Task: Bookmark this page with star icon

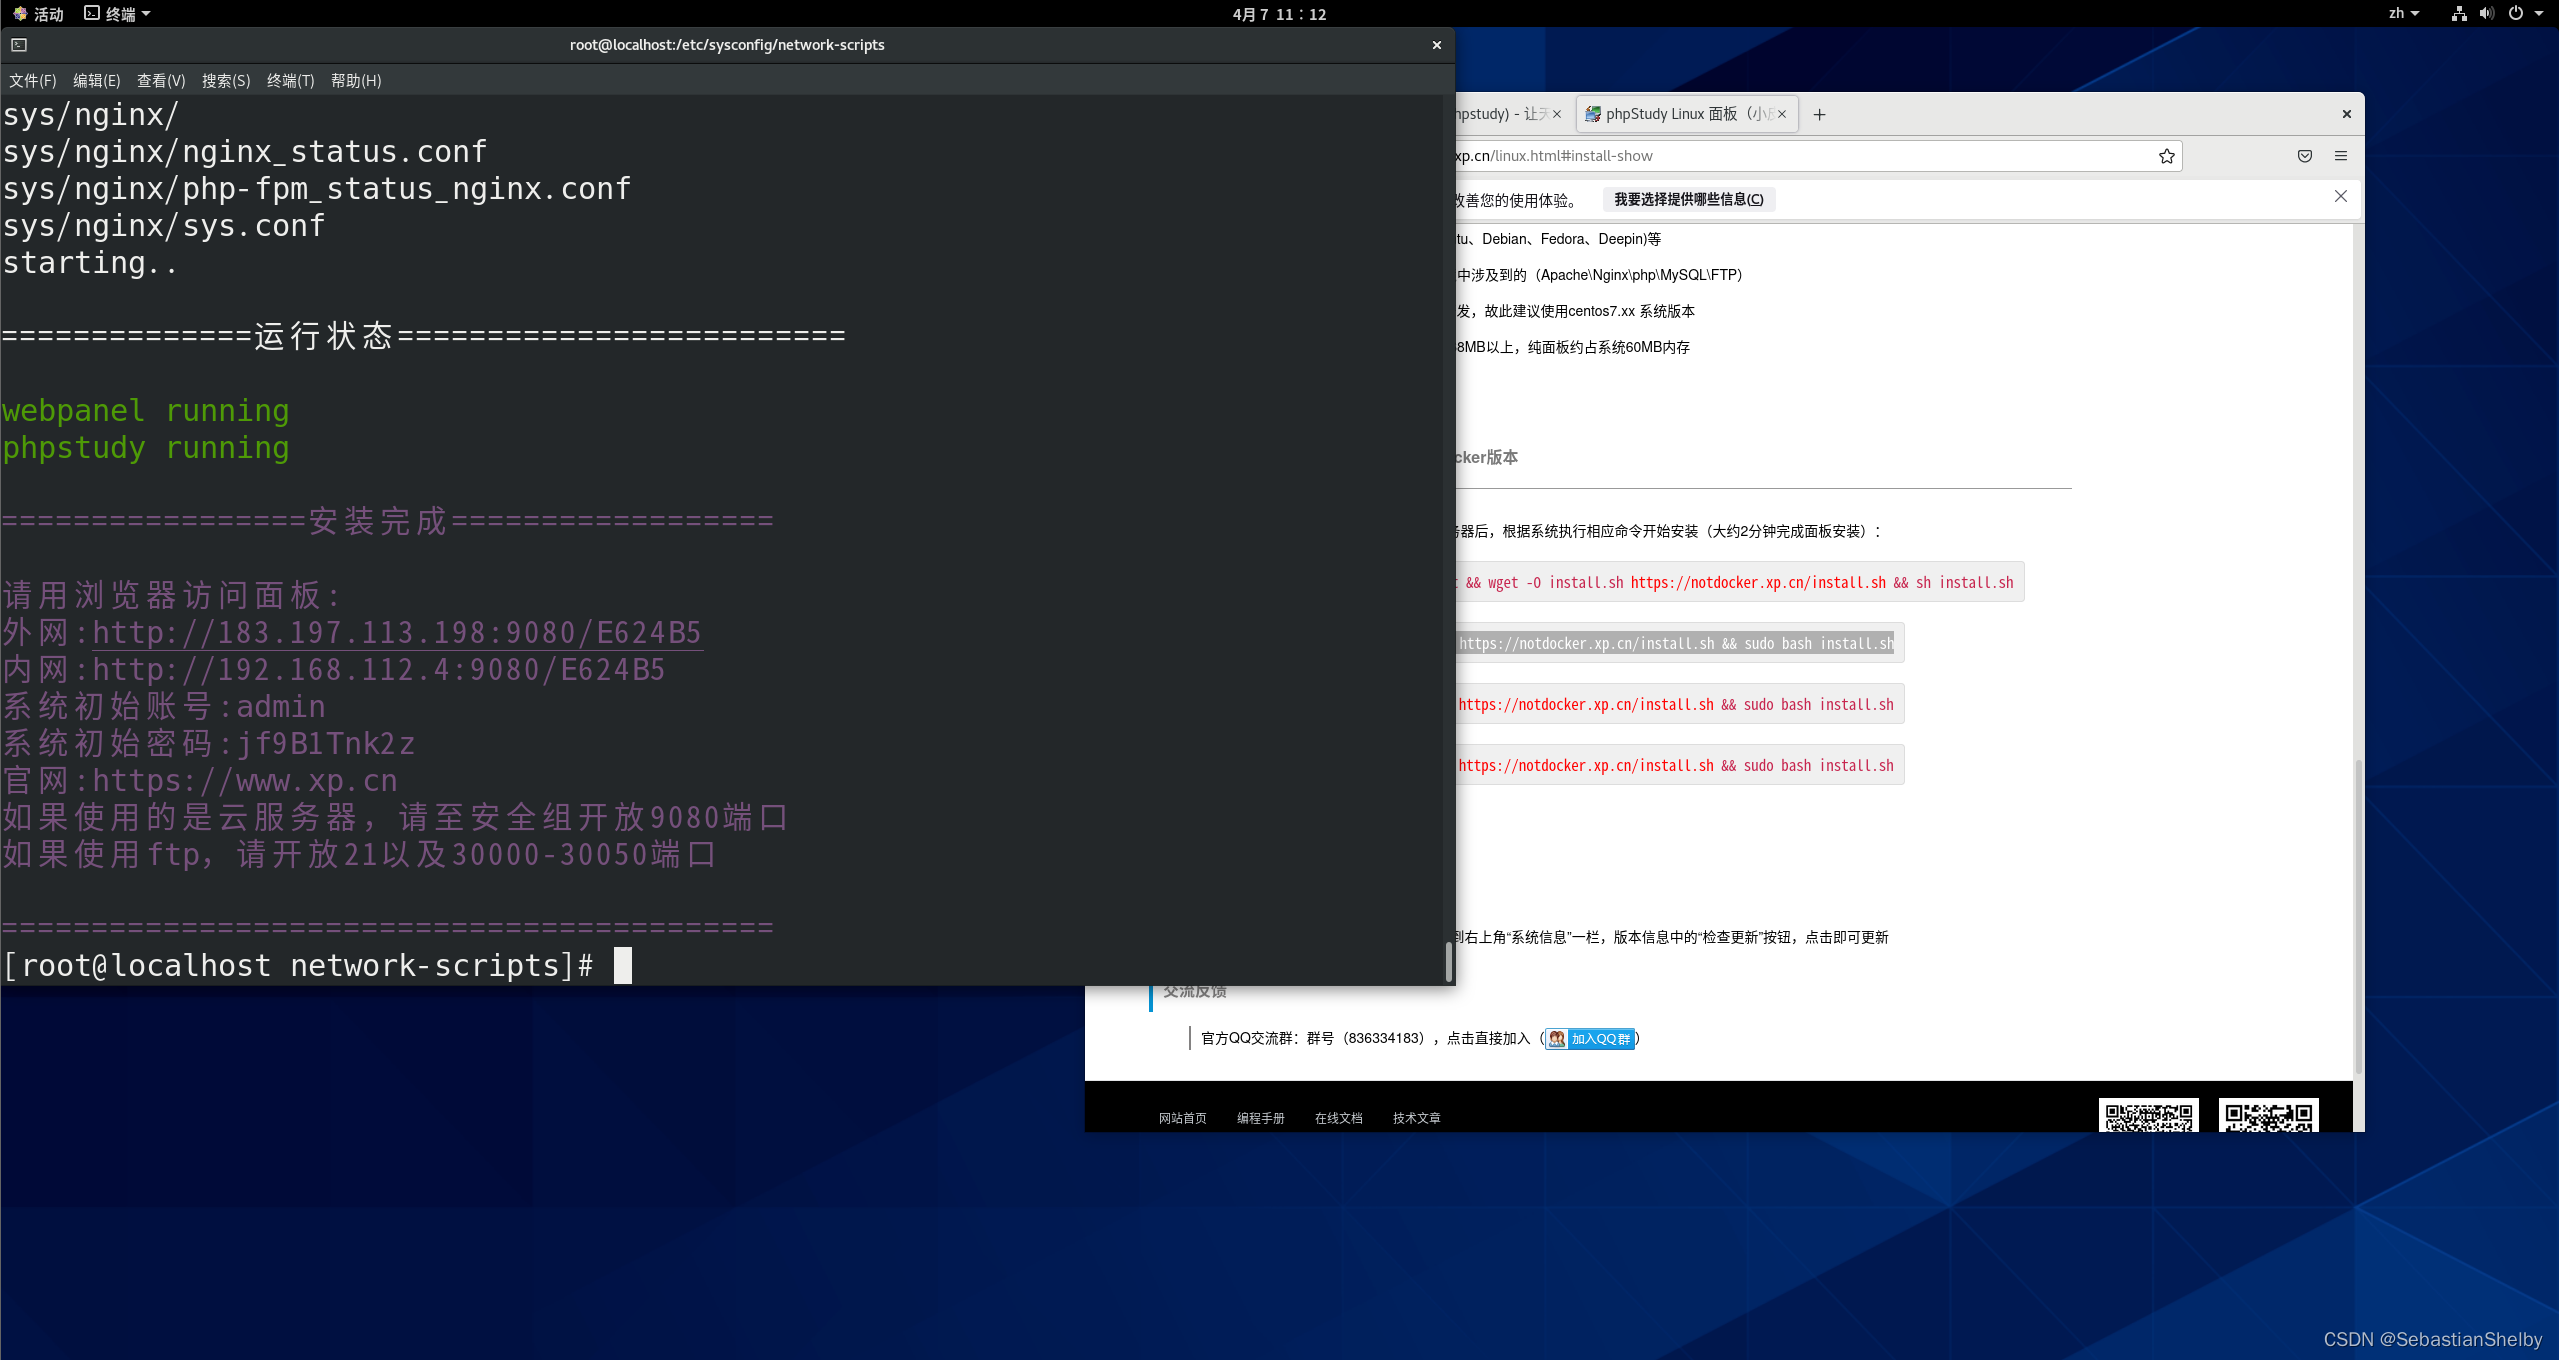Action: [2166, 156]
